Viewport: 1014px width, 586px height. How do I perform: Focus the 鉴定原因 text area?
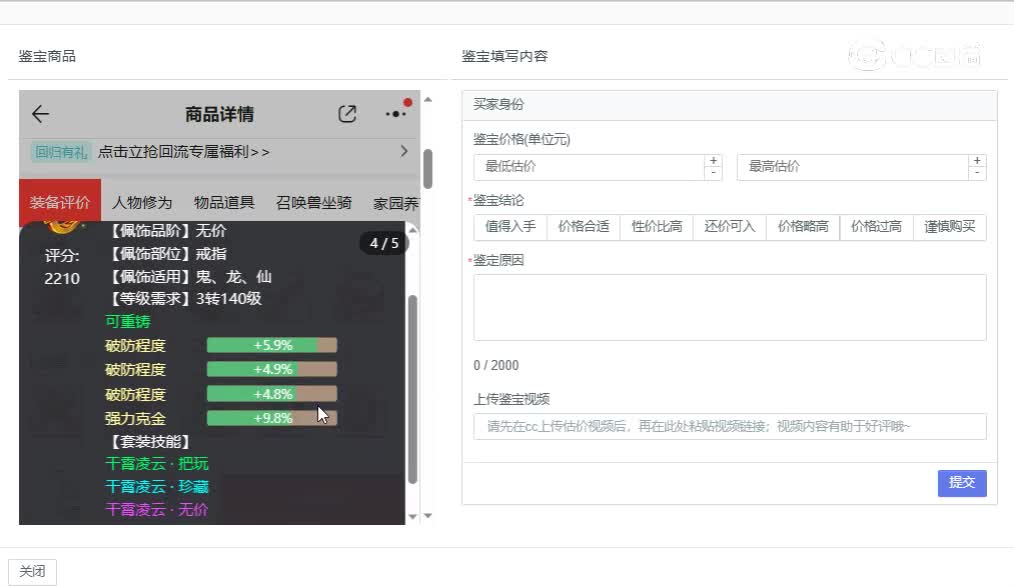point(729,307)
